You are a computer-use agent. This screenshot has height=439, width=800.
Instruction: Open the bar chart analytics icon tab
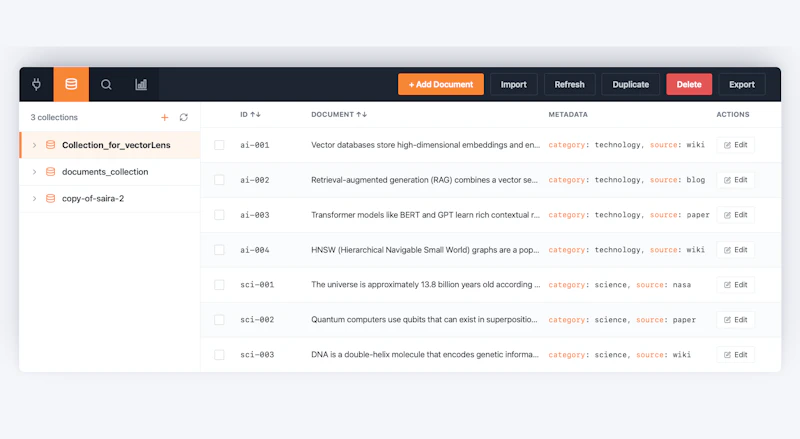click(141, 84)
